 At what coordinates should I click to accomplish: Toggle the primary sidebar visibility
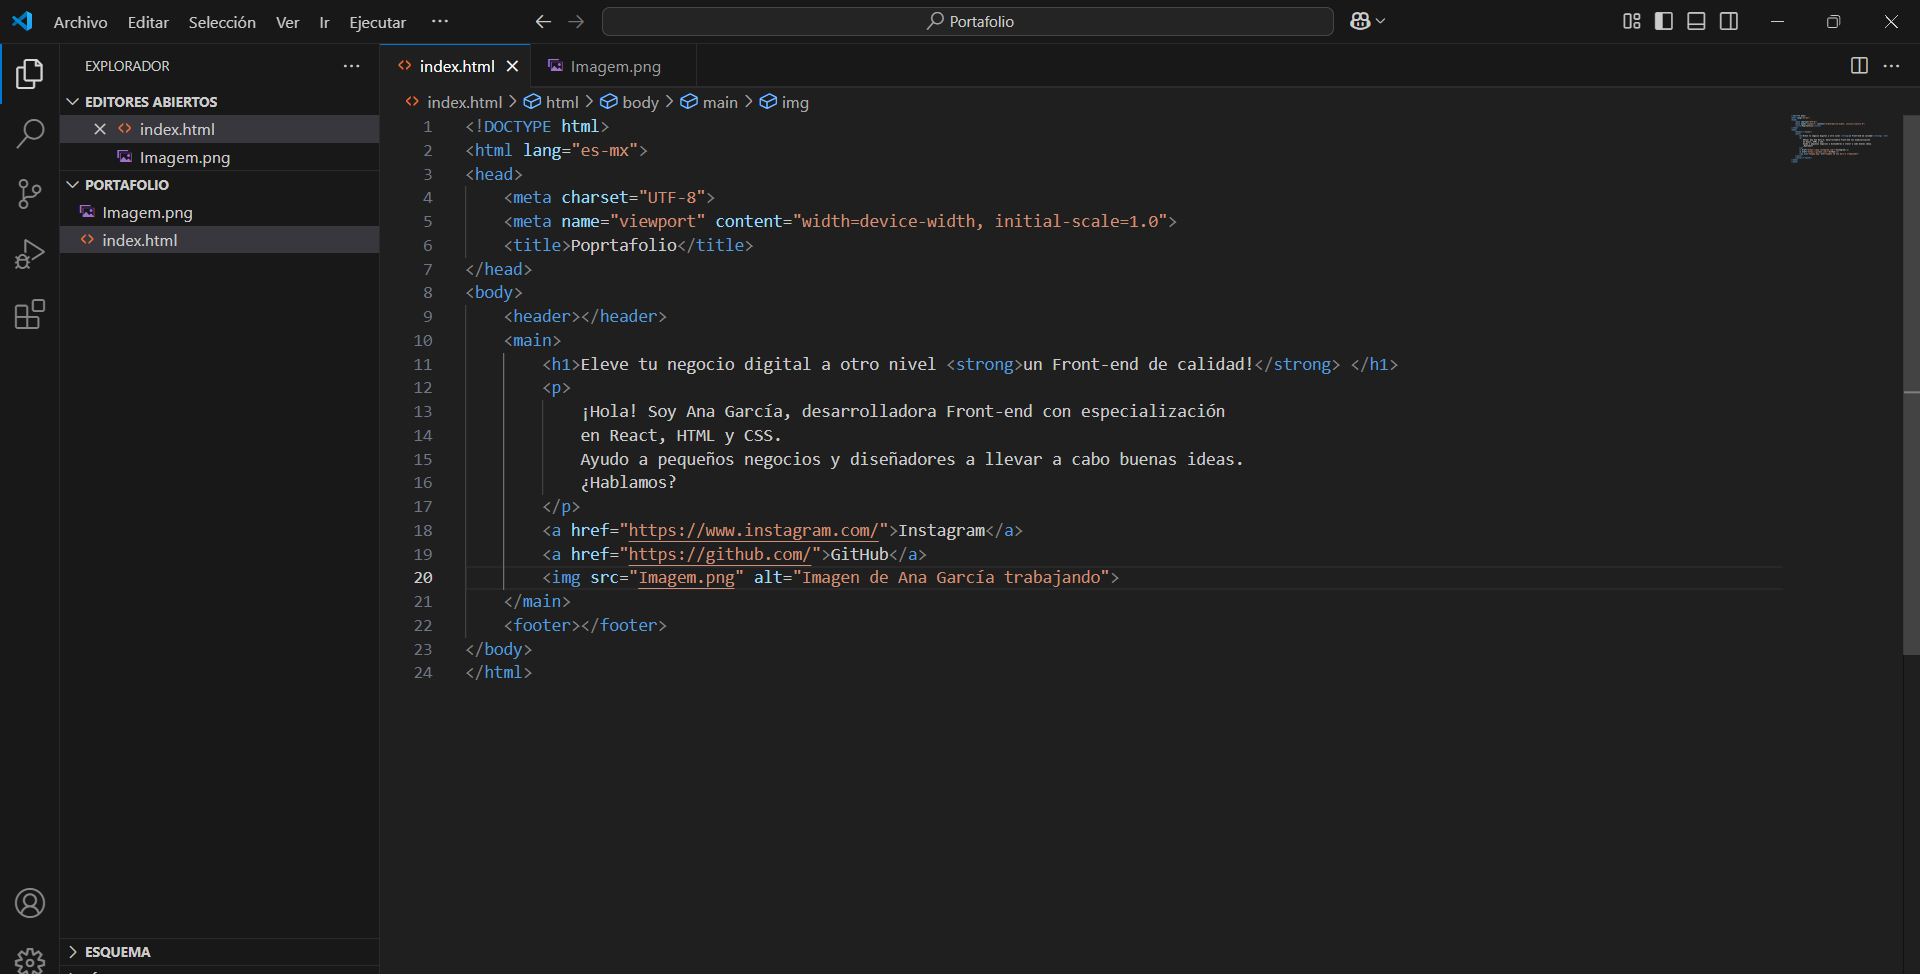1664,21
